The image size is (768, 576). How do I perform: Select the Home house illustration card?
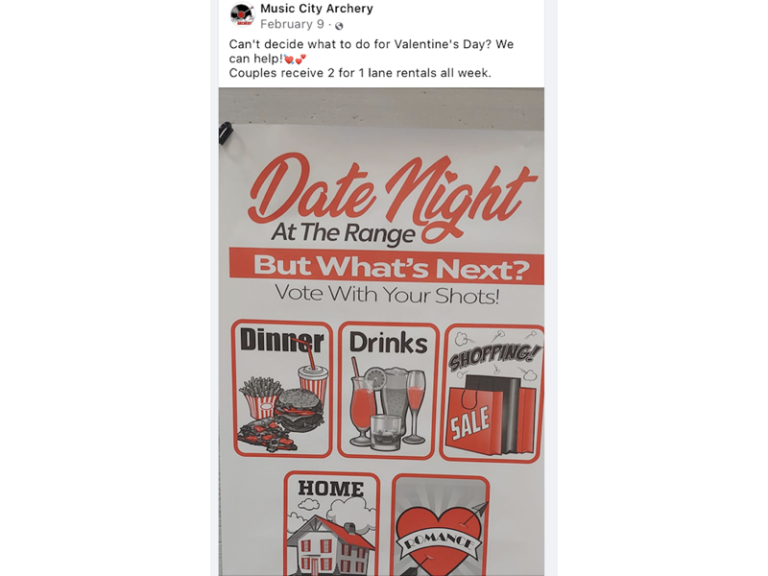click(x=332, y=524)
